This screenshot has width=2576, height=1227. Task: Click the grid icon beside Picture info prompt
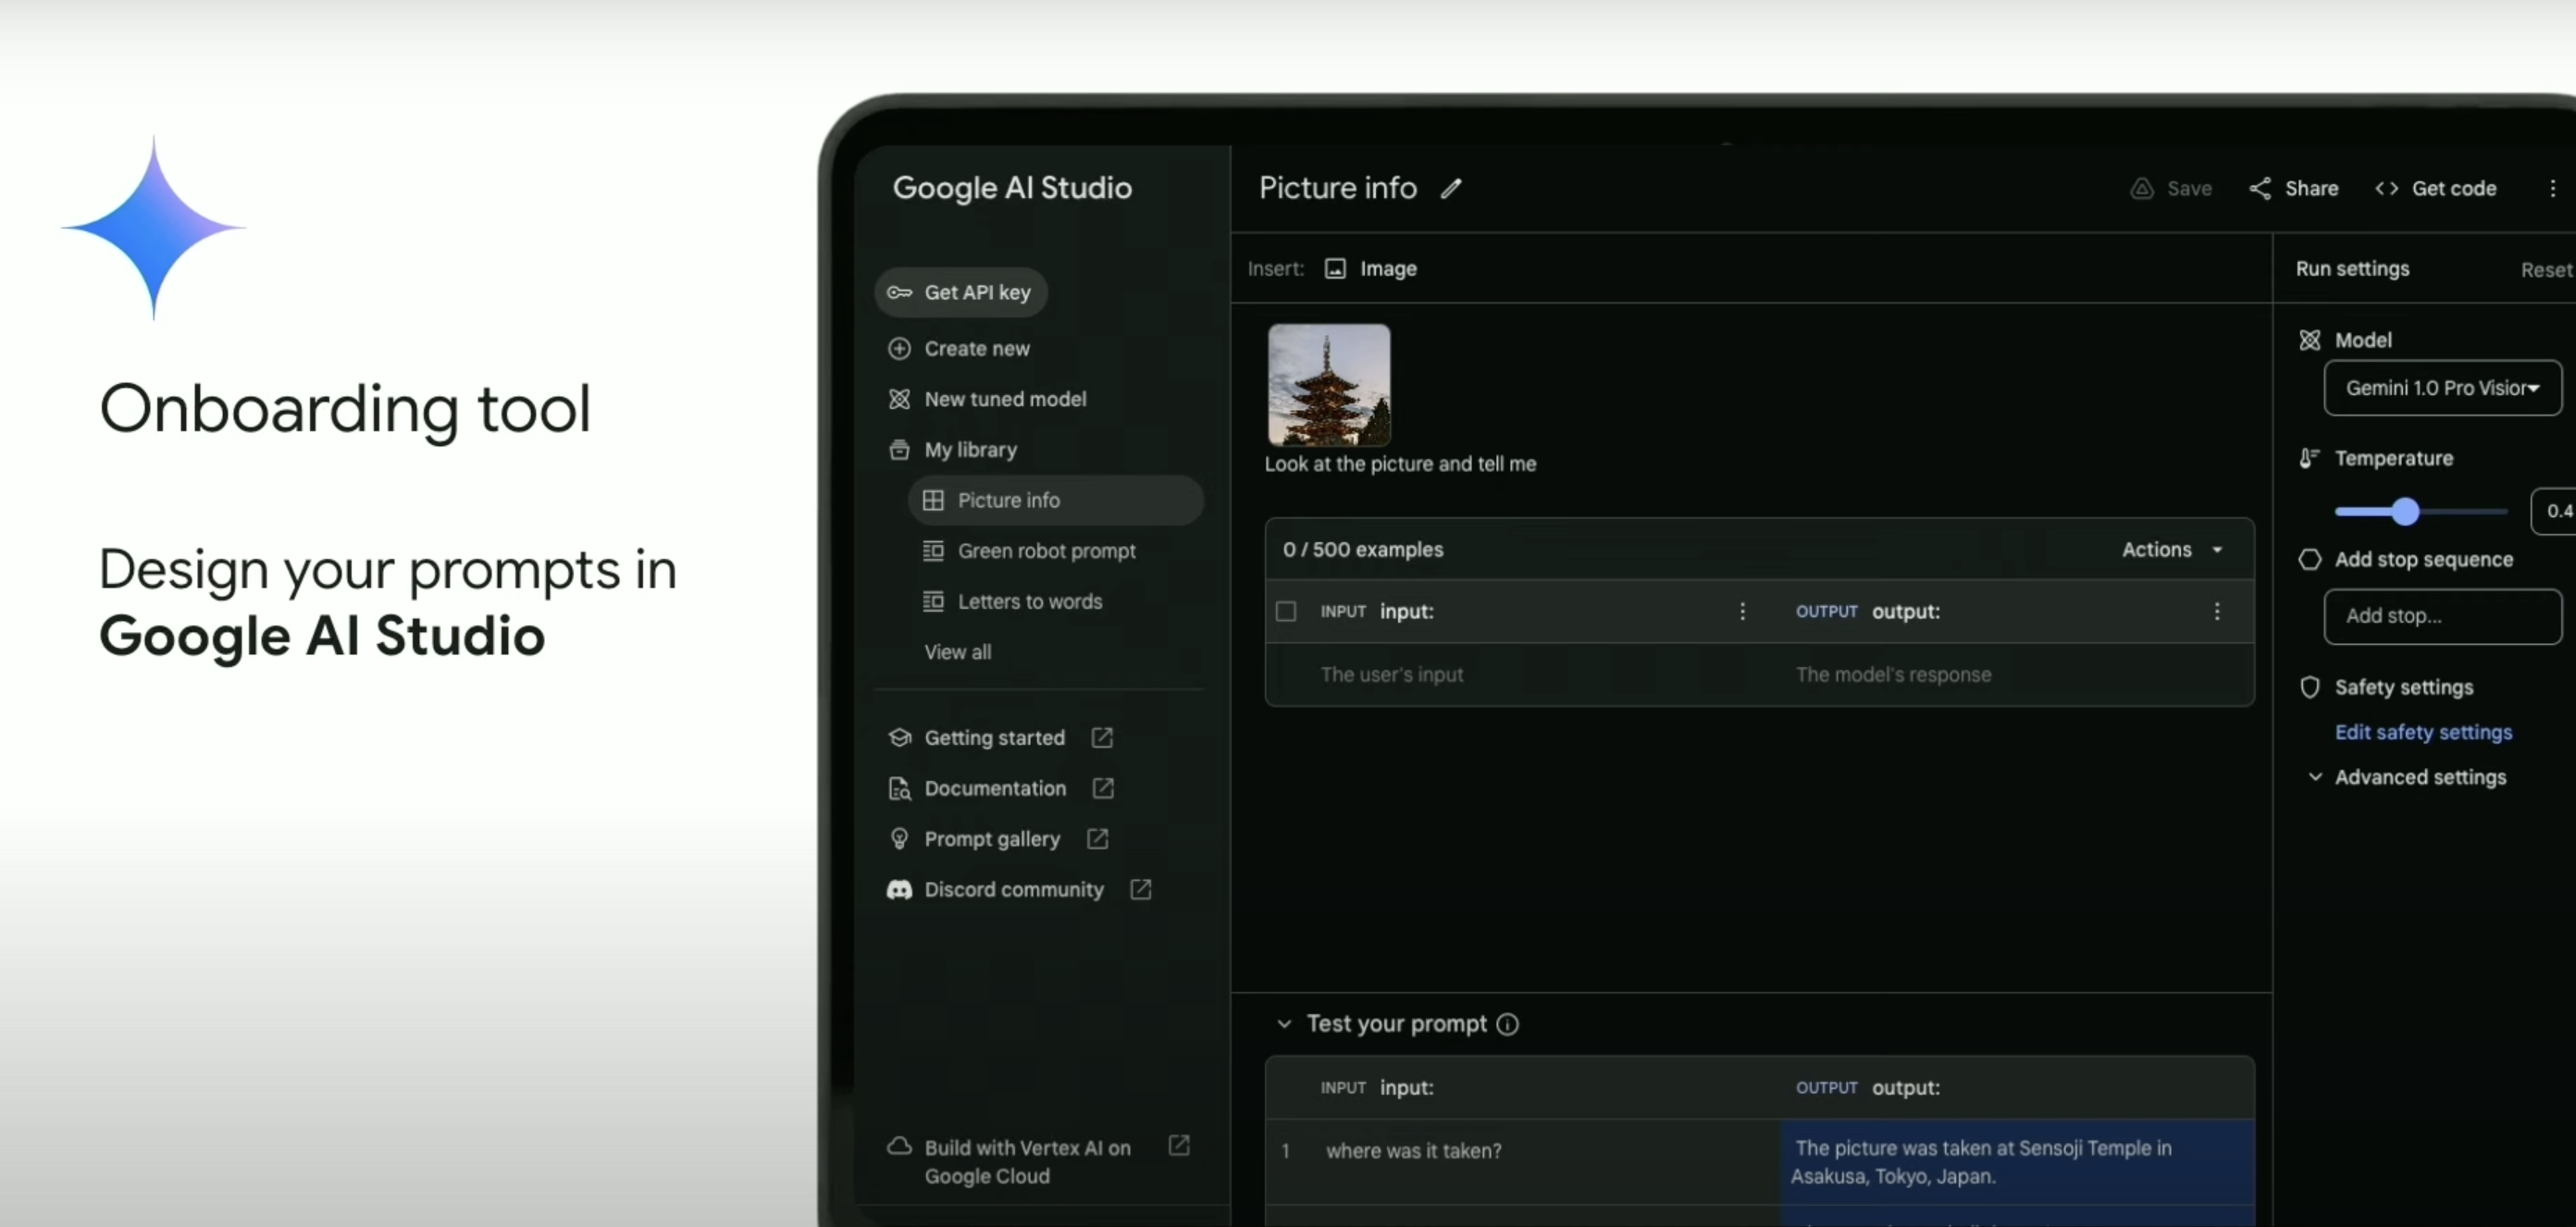coord(933,500)
